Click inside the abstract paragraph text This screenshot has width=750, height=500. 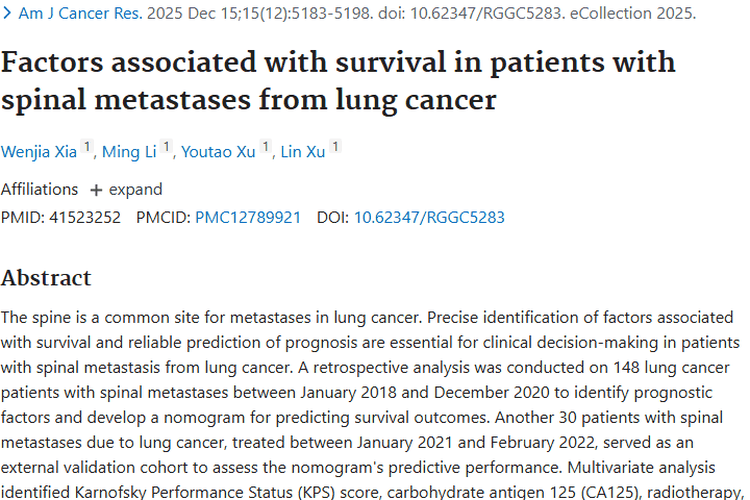[370, 388]
